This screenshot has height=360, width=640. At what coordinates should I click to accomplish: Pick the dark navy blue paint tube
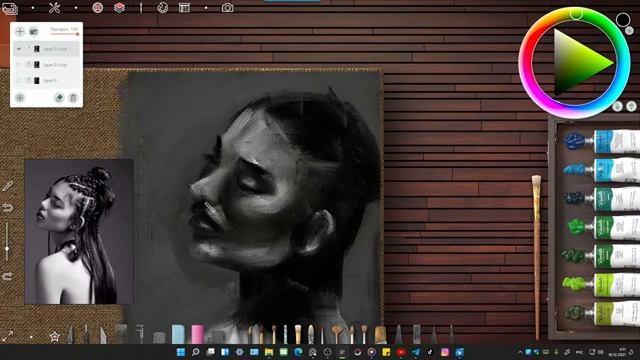[x=601, y=141]
